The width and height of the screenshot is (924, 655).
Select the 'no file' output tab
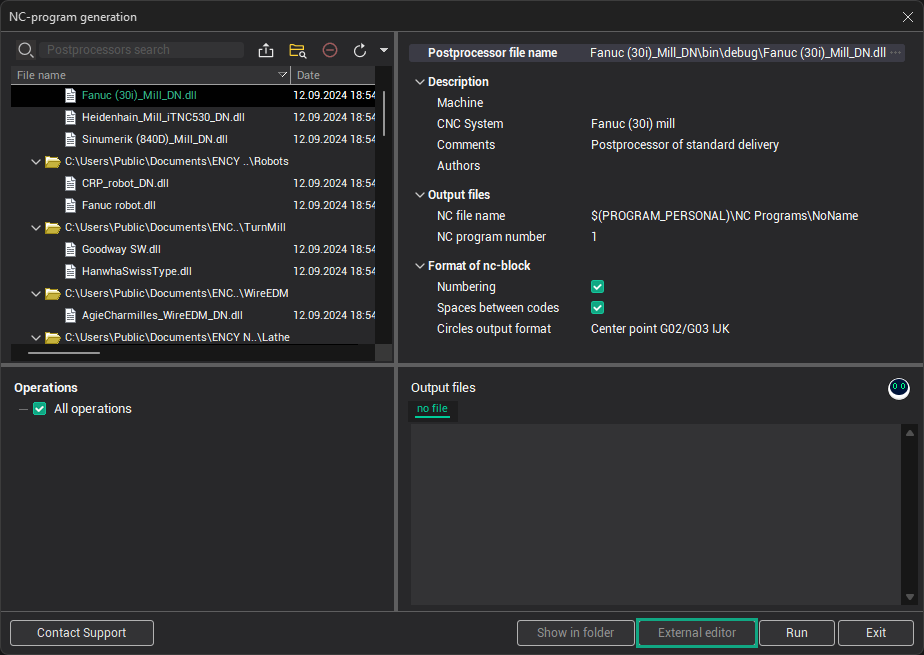[x=433, y=408]
